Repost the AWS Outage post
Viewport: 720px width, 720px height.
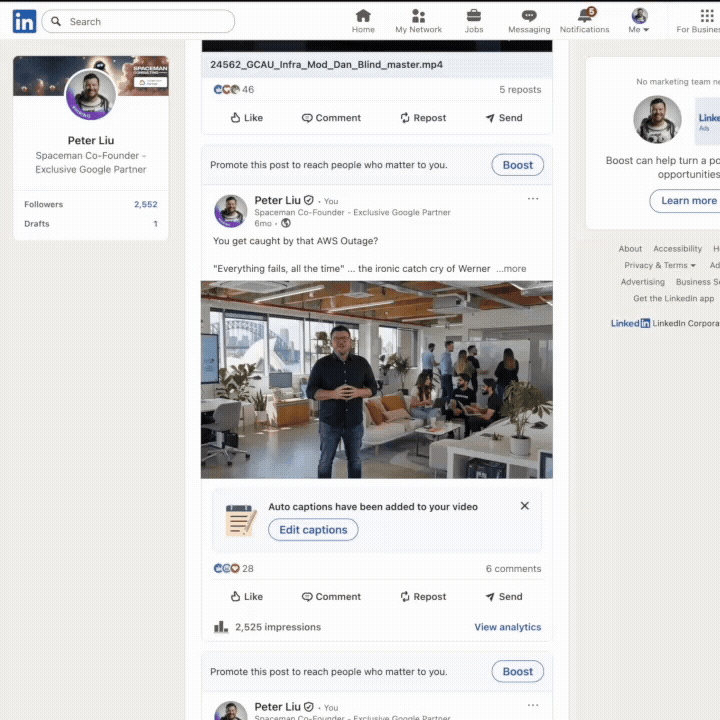click(423, 596)
